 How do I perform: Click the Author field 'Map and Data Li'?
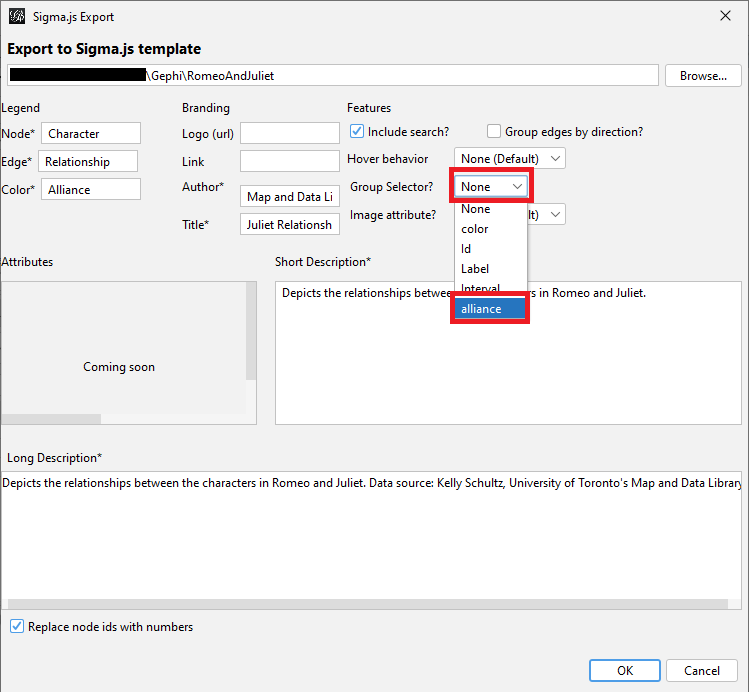(x=289, y=196)
